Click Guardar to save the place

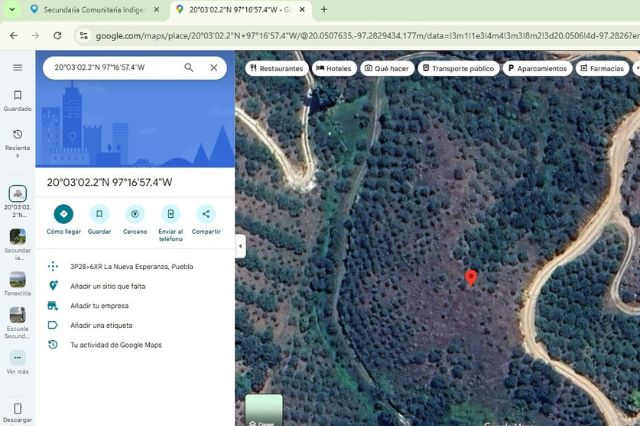coord(99,220)
